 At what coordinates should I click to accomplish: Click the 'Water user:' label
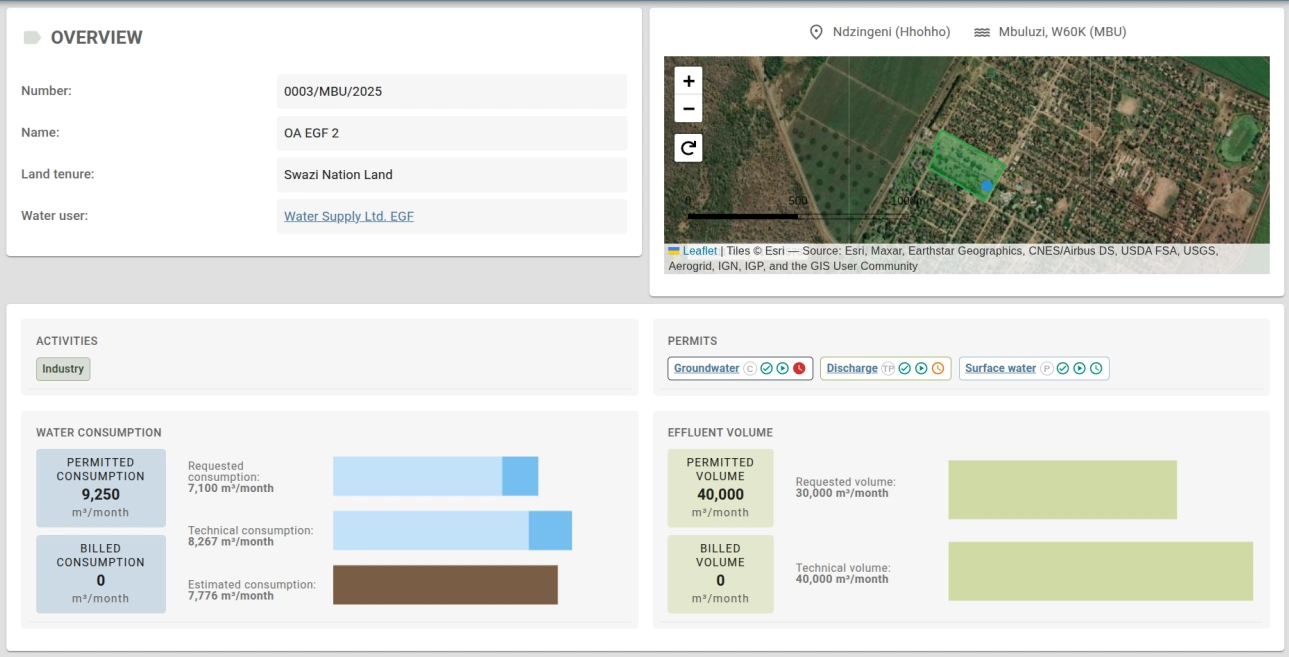tap(54, 216)
